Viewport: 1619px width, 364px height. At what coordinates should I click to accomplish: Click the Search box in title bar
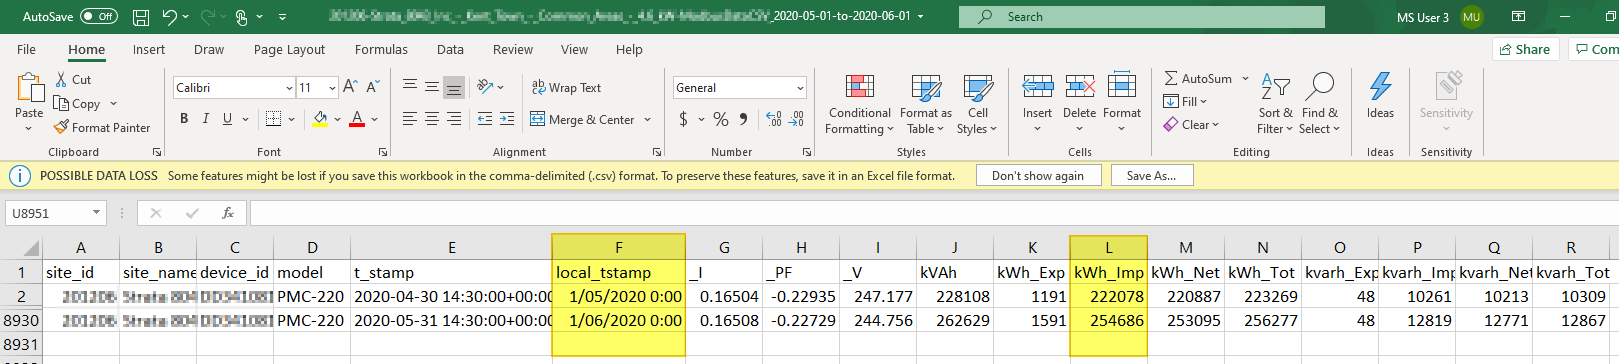click(1141, 17)
